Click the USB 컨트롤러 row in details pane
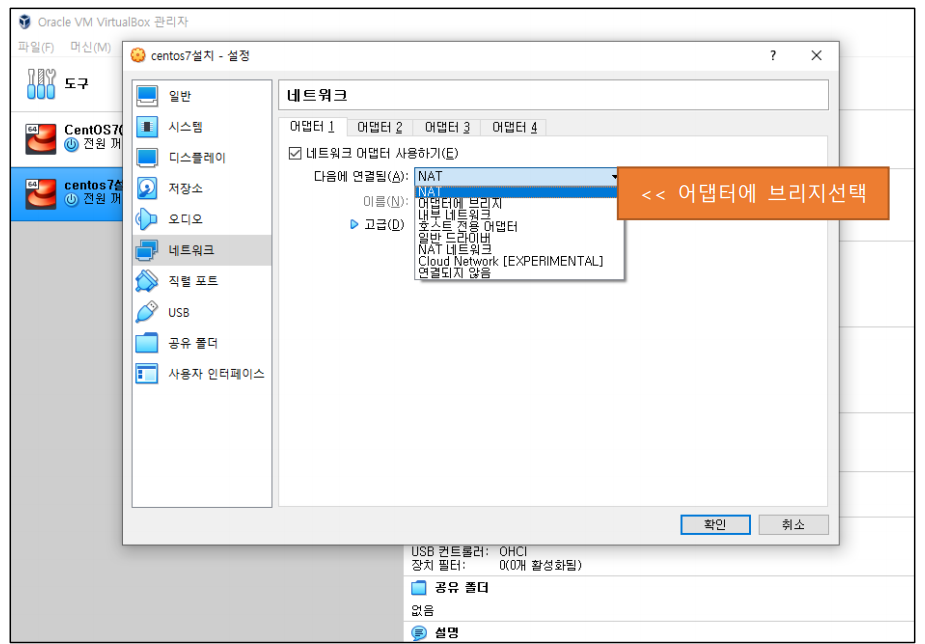 (469, 551)
